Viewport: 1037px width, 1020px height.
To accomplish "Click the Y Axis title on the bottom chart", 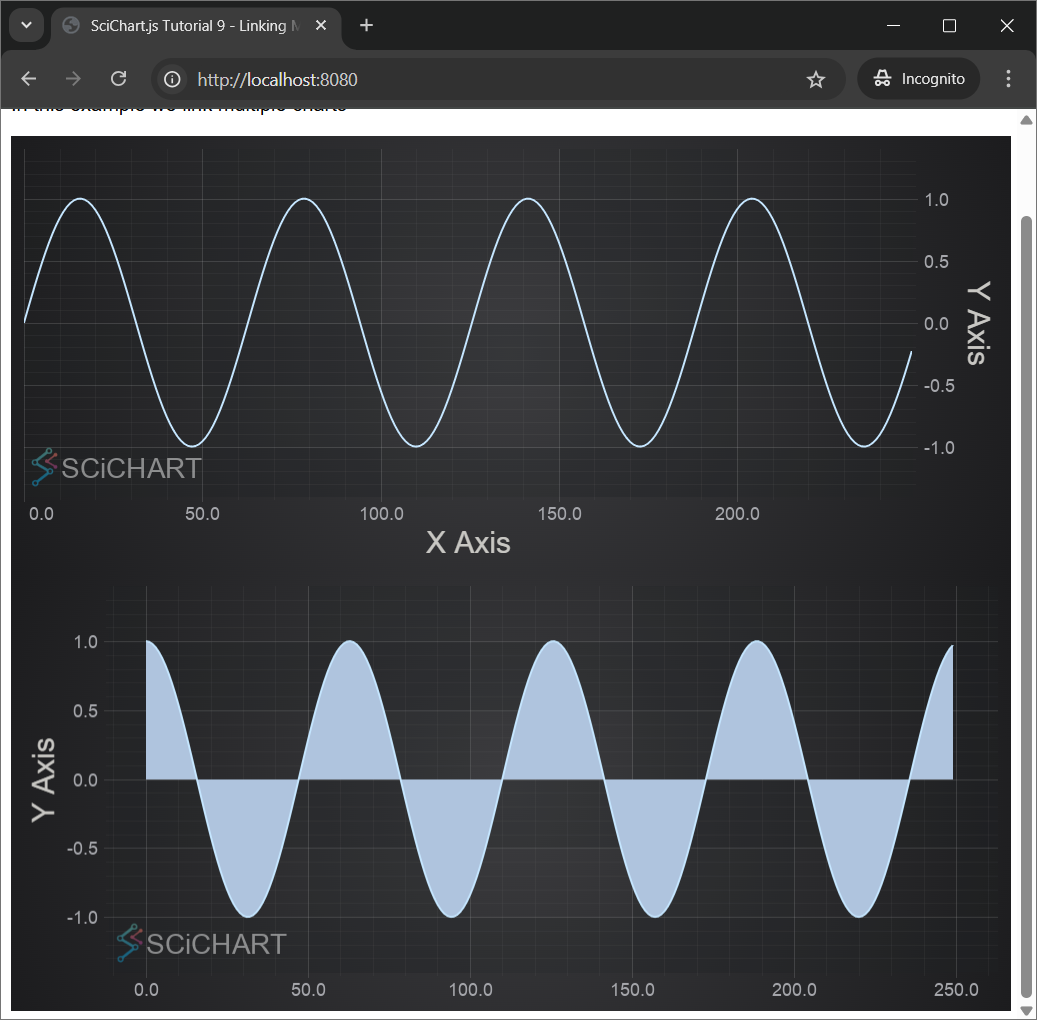I will pyautogui.click(x=44, y=780).
